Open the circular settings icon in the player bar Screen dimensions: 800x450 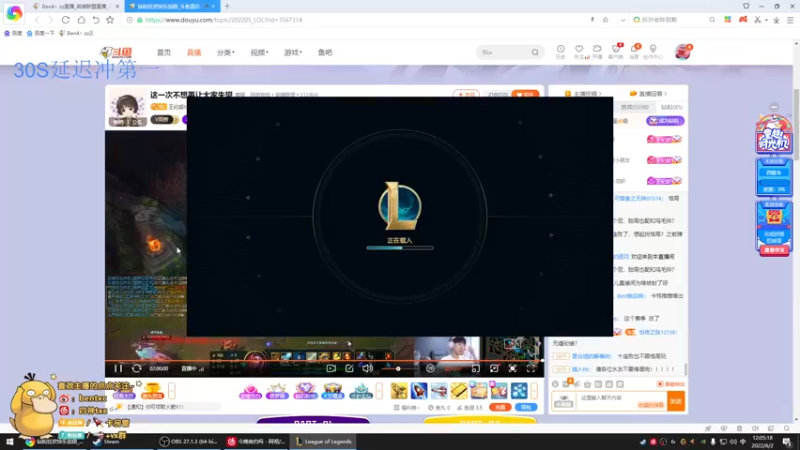430,368
